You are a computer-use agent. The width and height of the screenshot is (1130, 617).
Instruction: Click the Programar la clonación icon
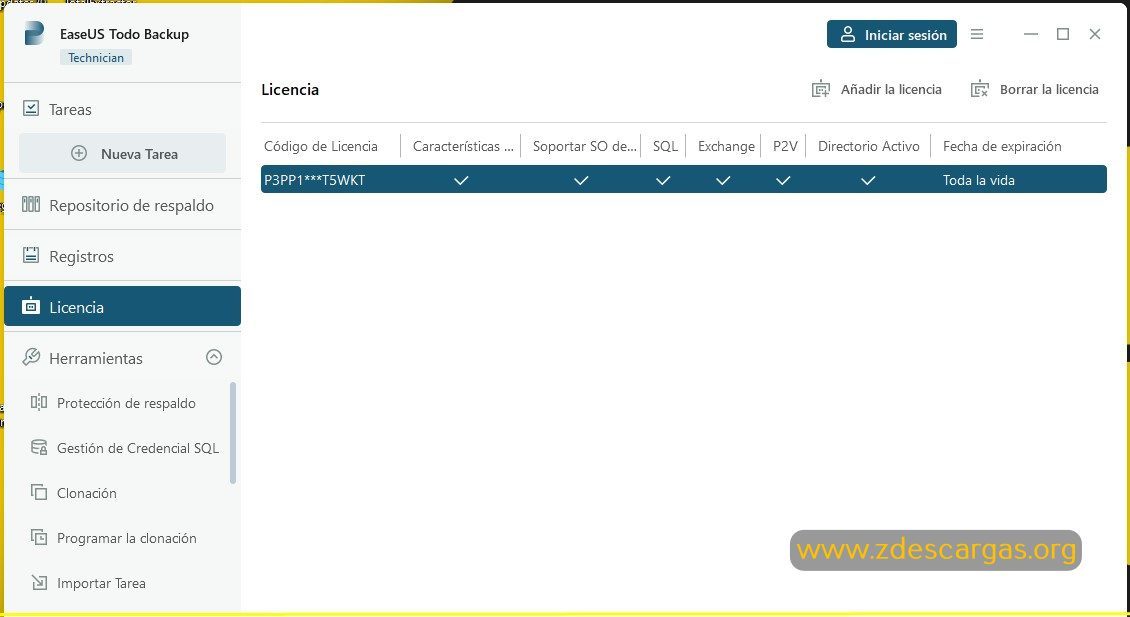tap(39, 538)
